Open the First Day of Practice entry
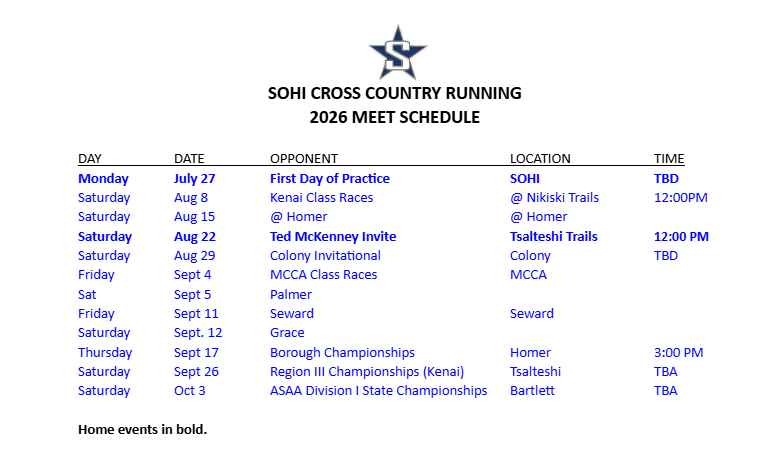 tap(330, 178)
